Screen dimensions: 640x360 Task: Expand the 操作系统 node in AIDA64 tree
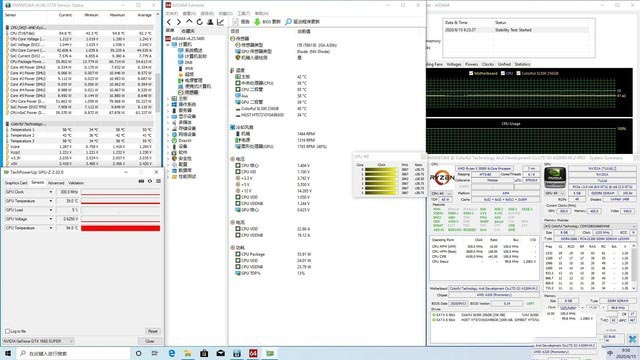click(168, 104)
